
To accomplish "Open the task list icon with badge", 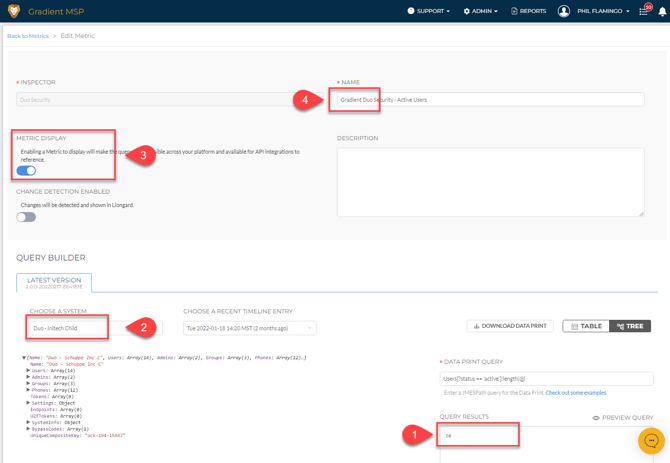I will (x=644, y=11).
